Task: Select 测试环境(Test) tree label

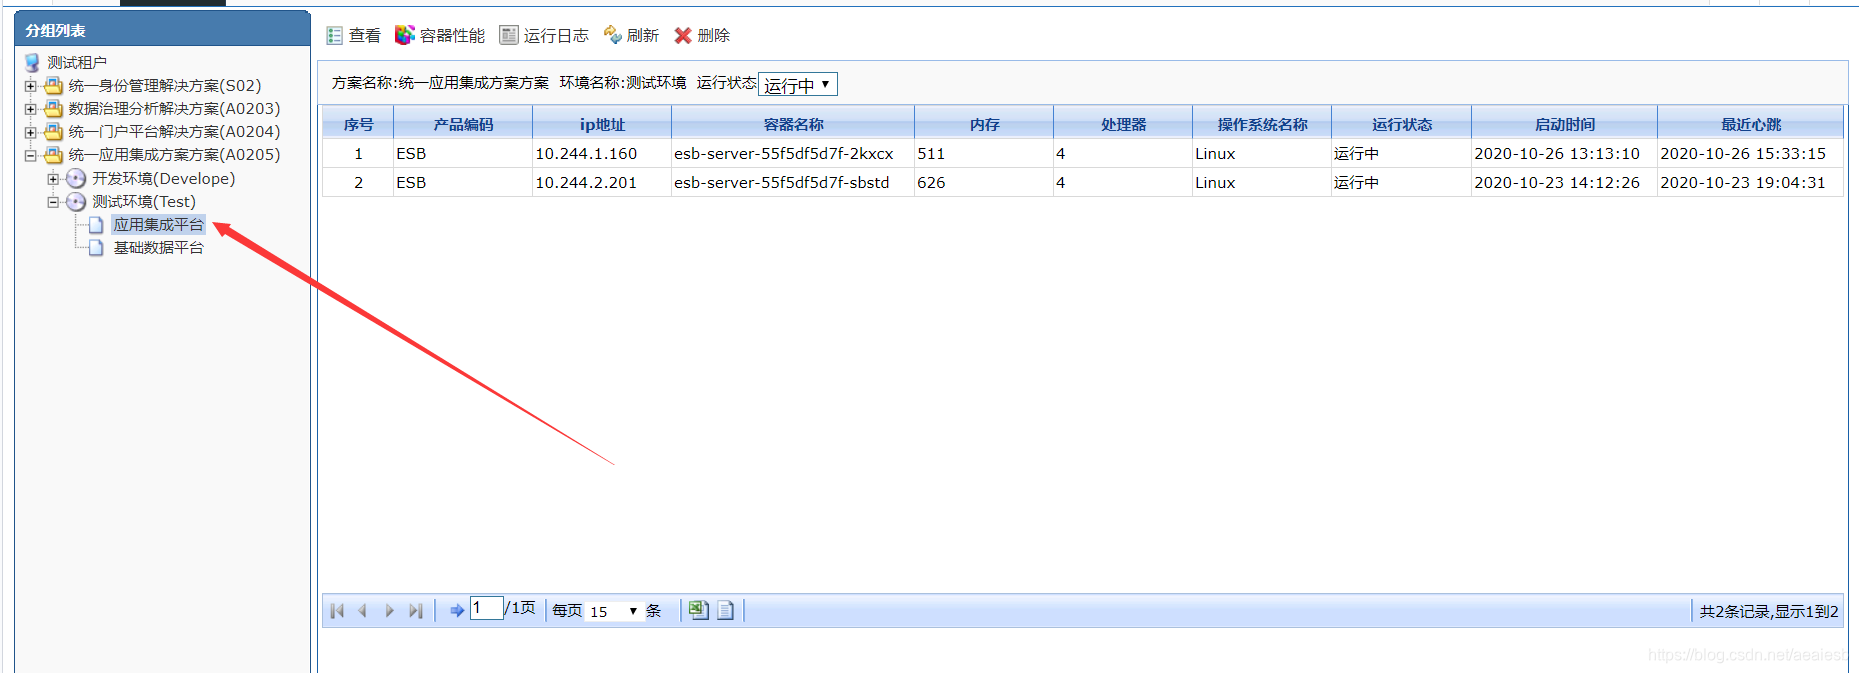Action: [x=144, y=201]
